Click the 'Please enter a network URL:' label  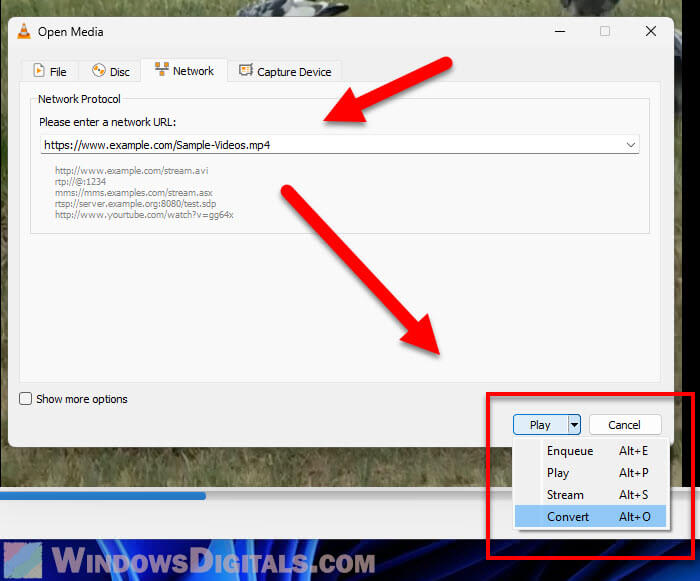click(x=108, y=122)
